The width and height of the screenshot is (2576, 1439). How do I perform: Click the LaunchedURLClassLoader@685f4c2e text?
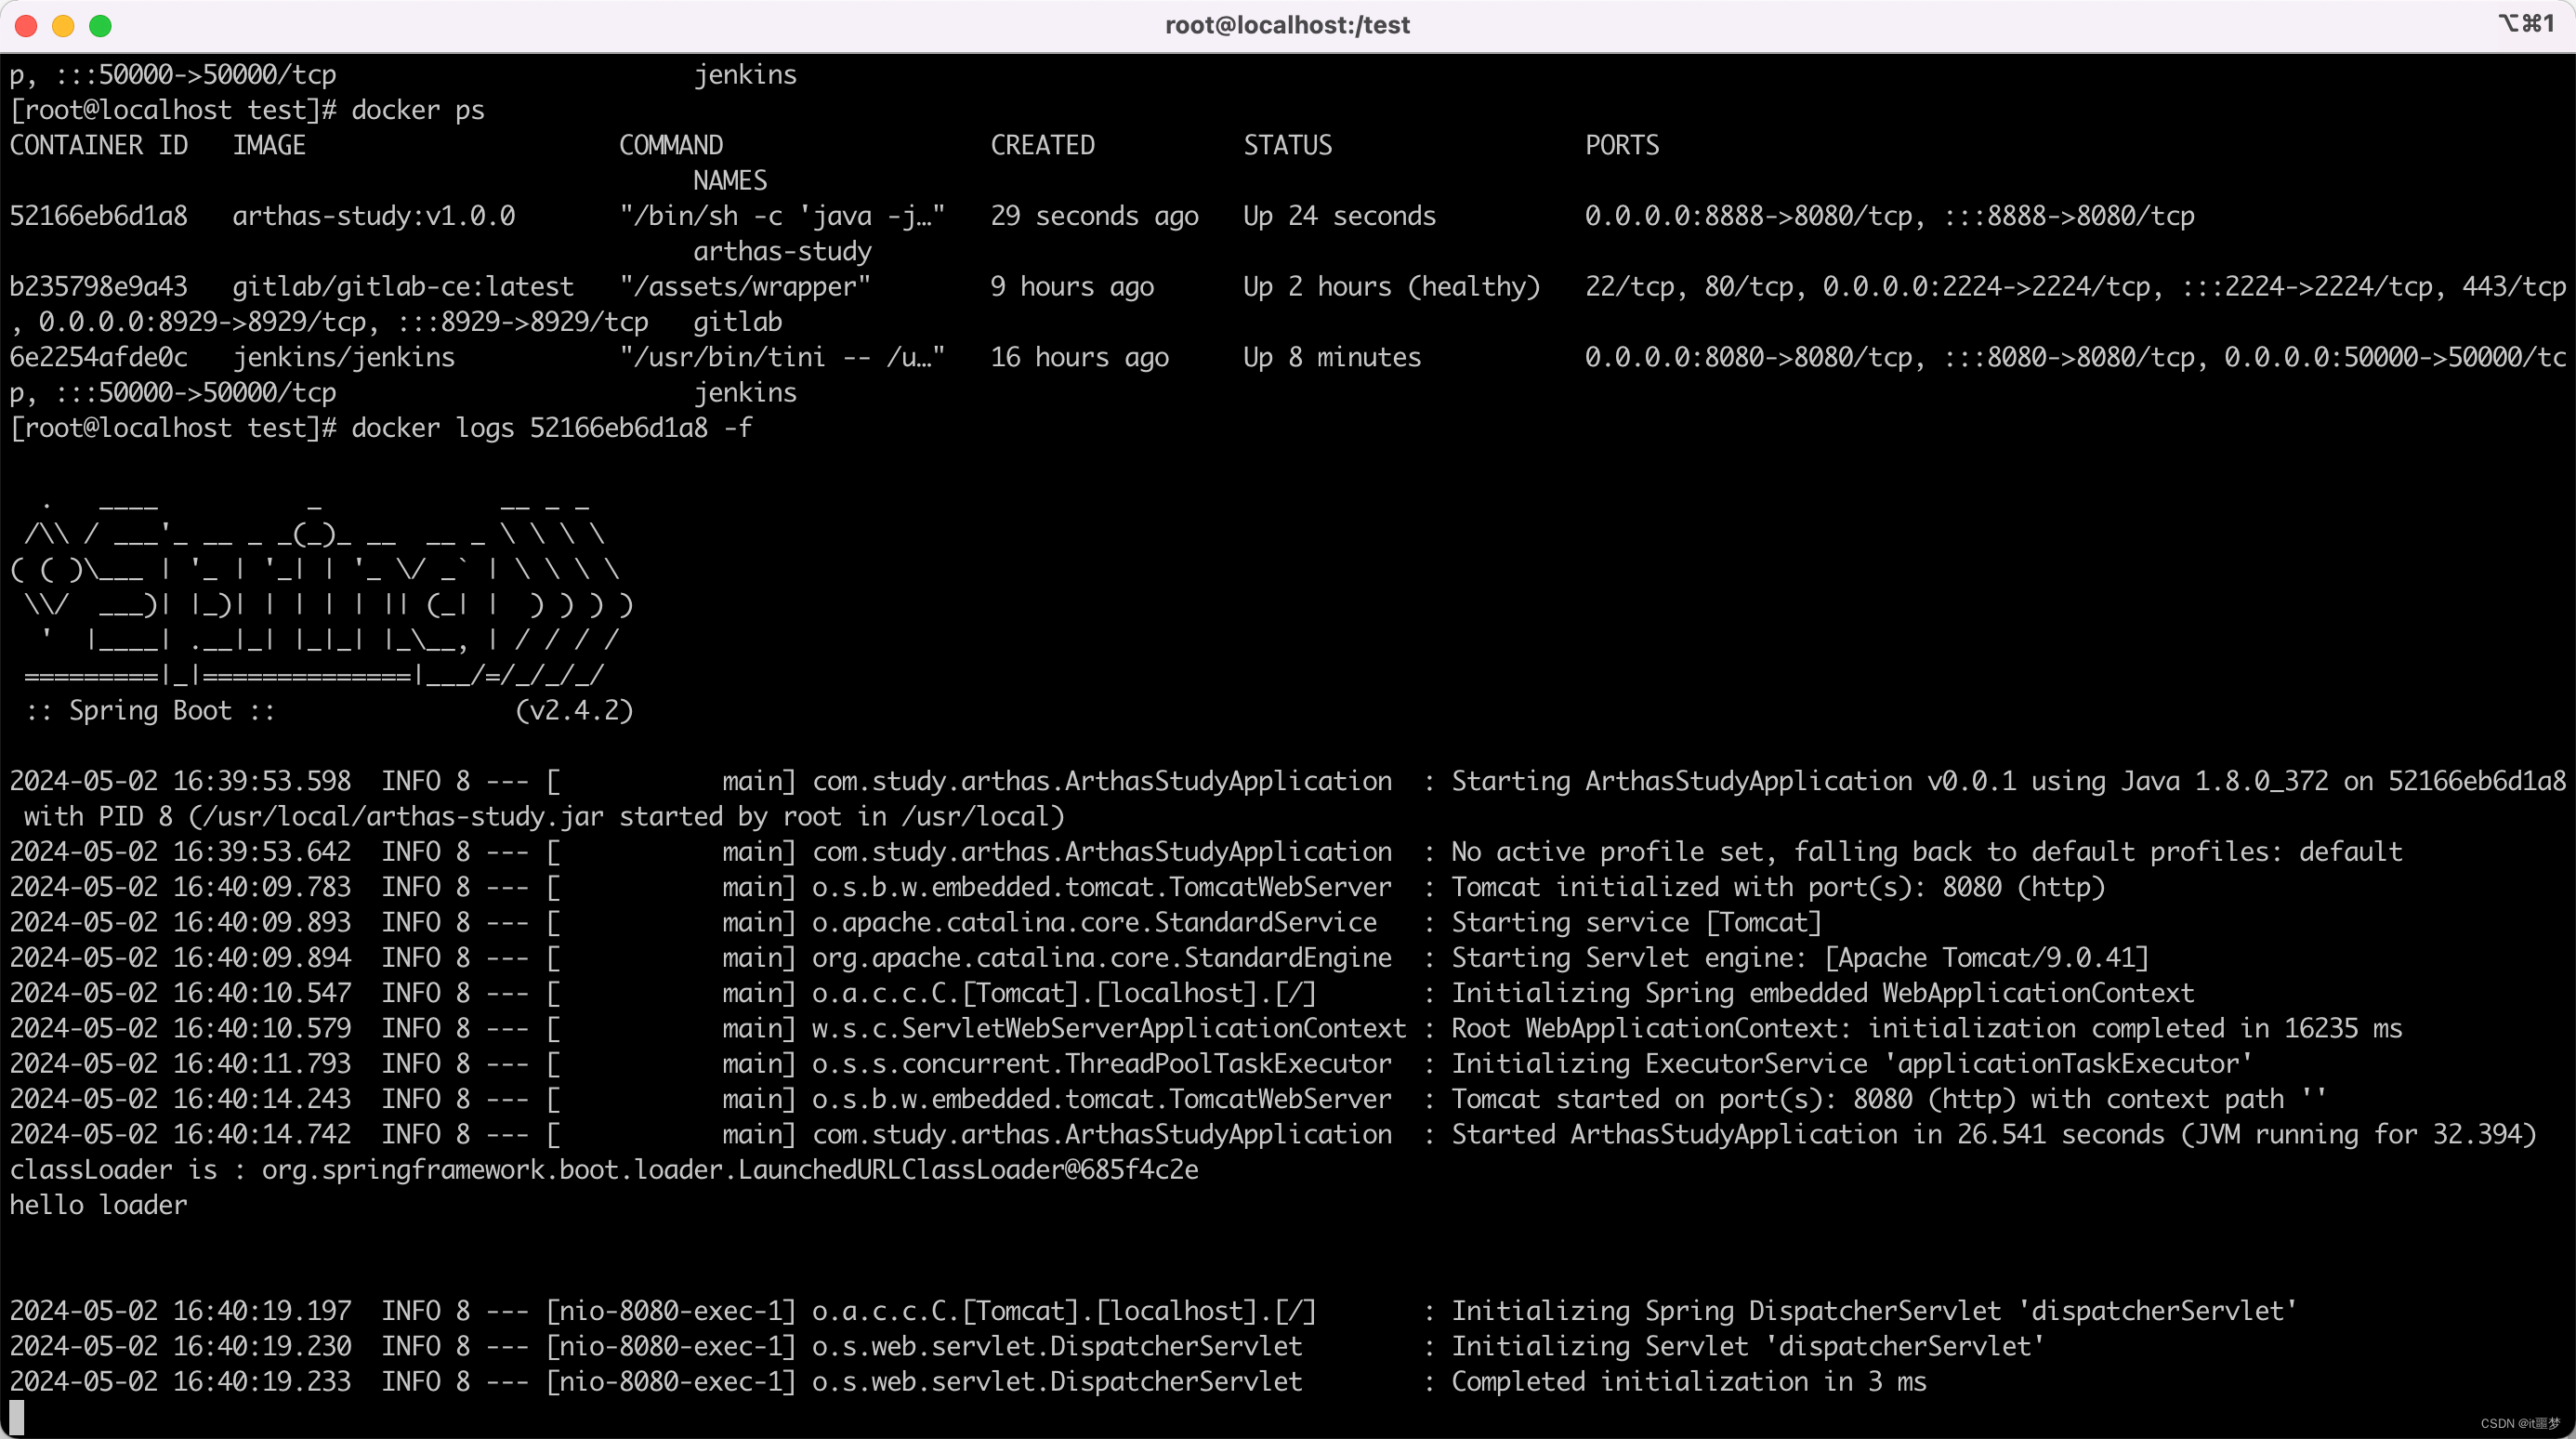(x=968, y=1170)
